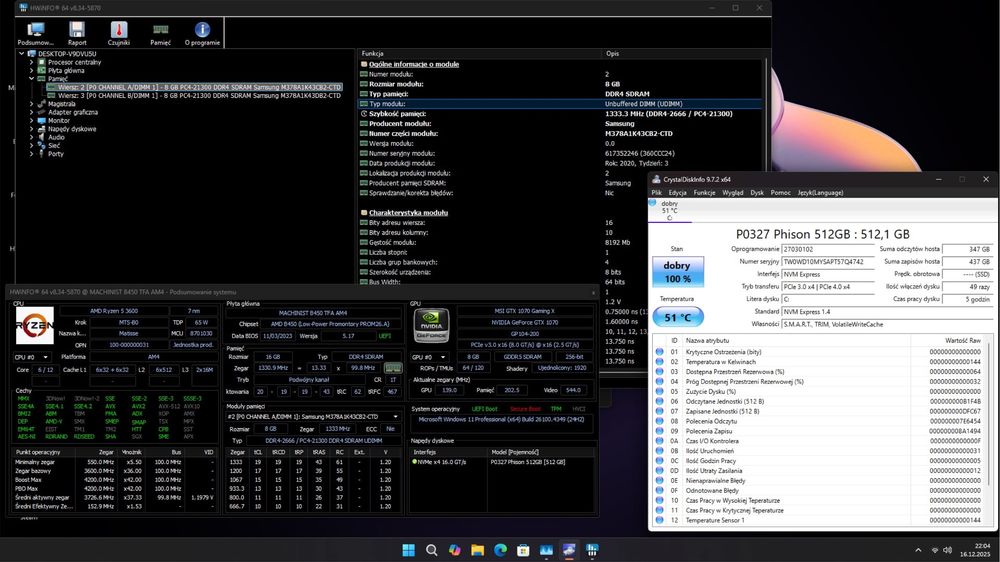Viewport: 1000px width, 562px height.
Task: Click the NVIDIA GeForce logo
Action: 432,325
